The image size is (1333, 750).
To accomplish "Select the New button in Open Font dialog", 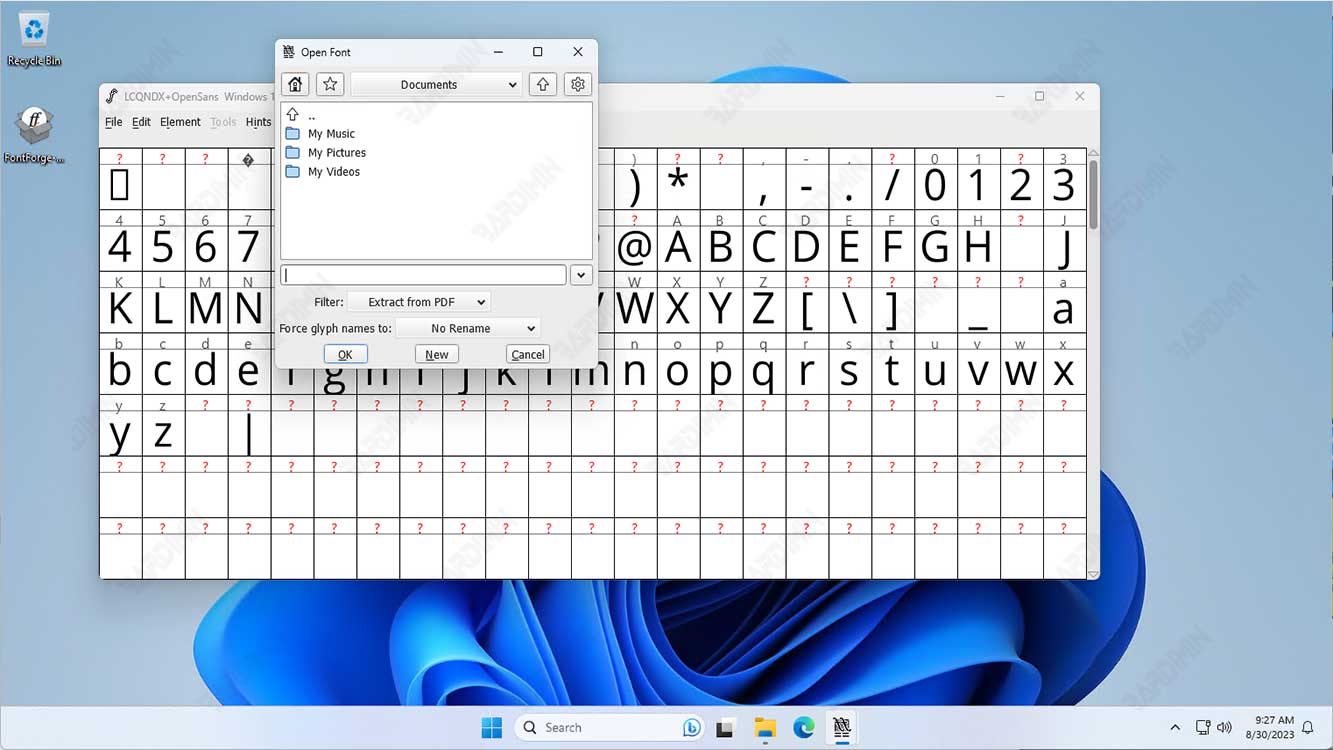I will tap(437, 354).
